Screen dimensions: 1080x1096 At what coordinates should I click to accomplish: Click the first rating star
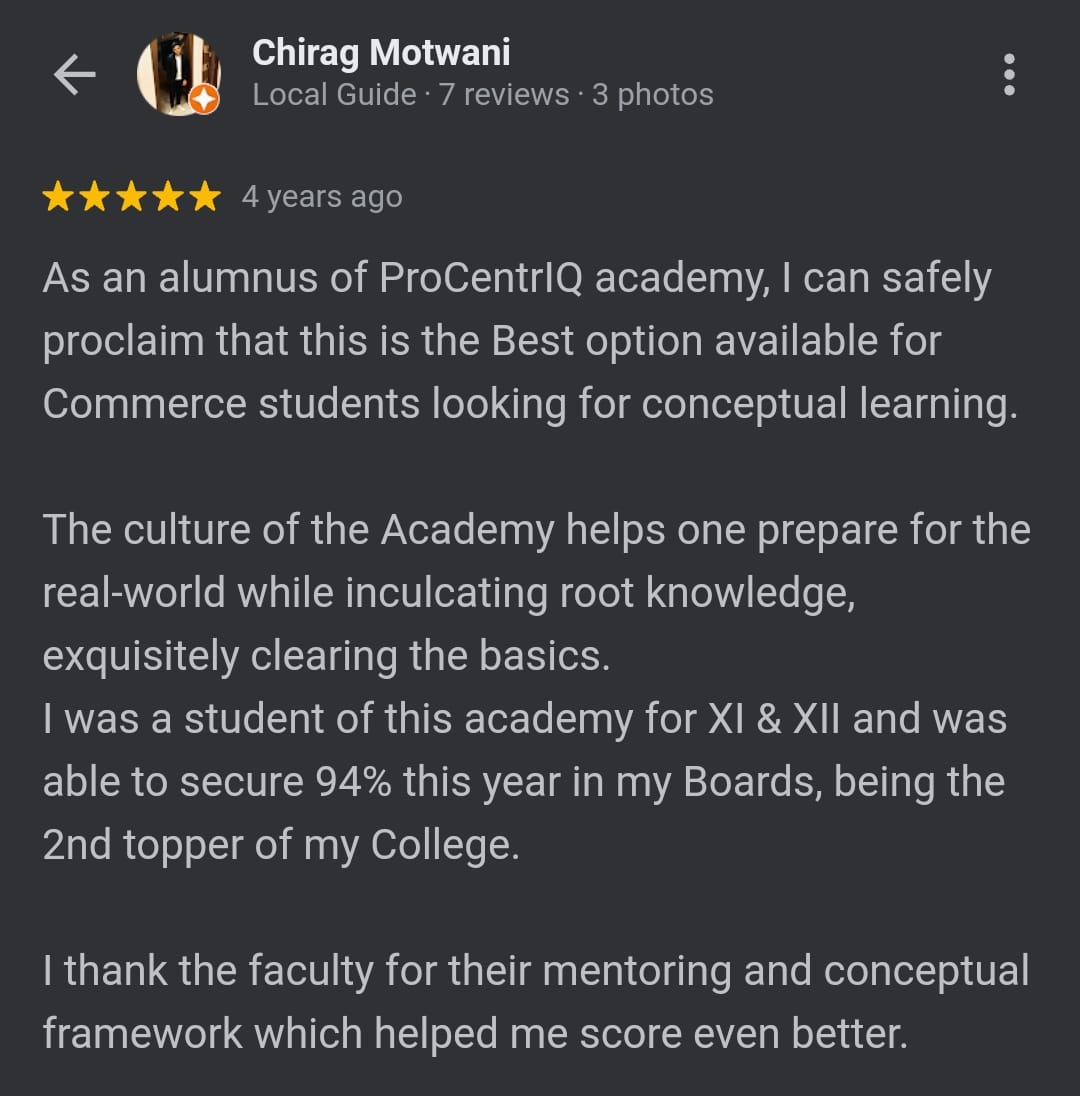[59, 197]
